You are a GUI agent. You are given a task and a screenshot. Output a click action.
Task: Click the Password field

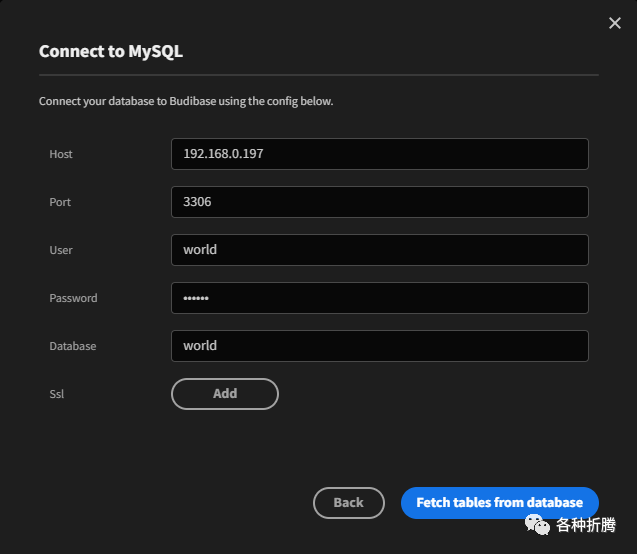click(x=380, y=298)
